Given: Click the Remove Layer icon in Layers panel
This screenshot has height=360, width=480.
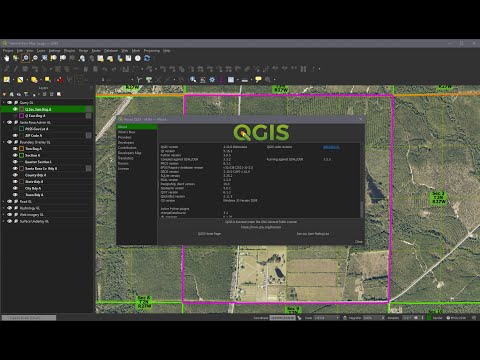Looking at the screenshot, I should 59,94.
